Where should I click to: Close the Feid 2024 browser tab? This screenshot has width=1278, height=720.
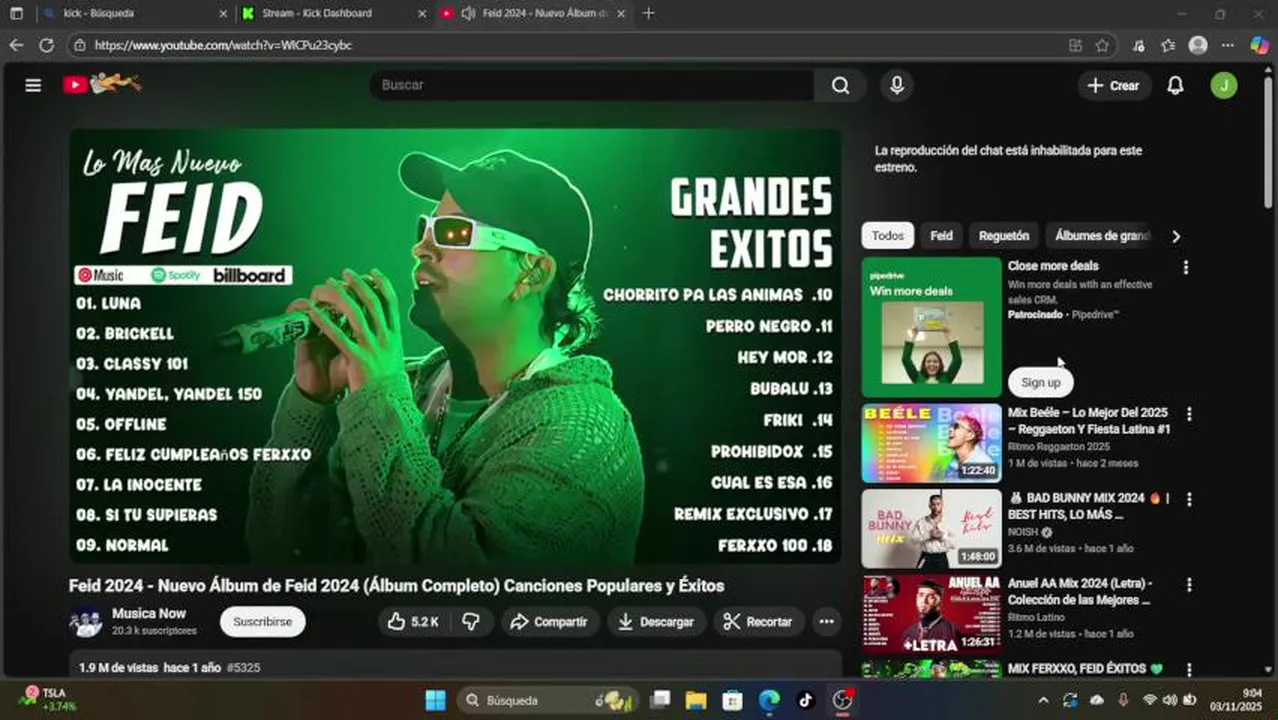(621, 13)
